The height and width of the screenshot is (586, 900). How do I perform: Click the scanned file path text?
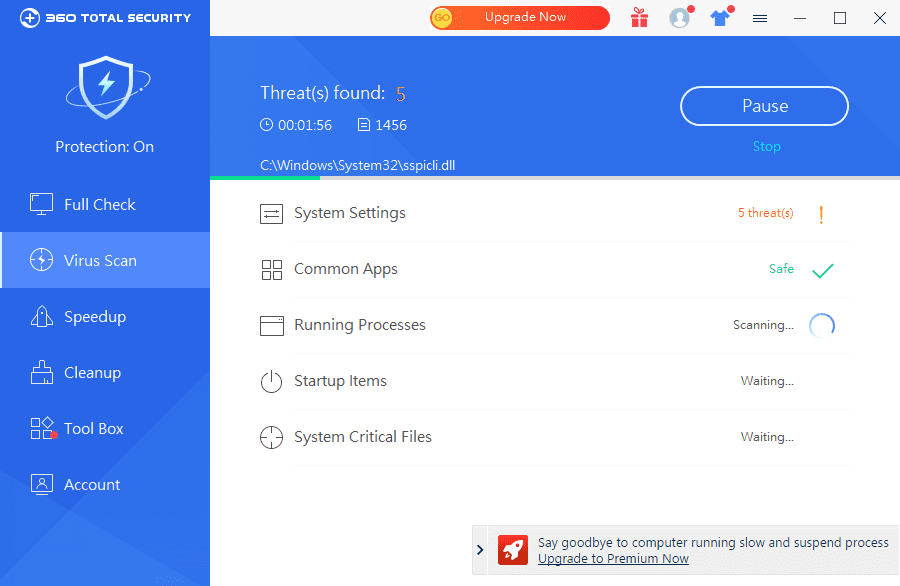coord(358,165)
